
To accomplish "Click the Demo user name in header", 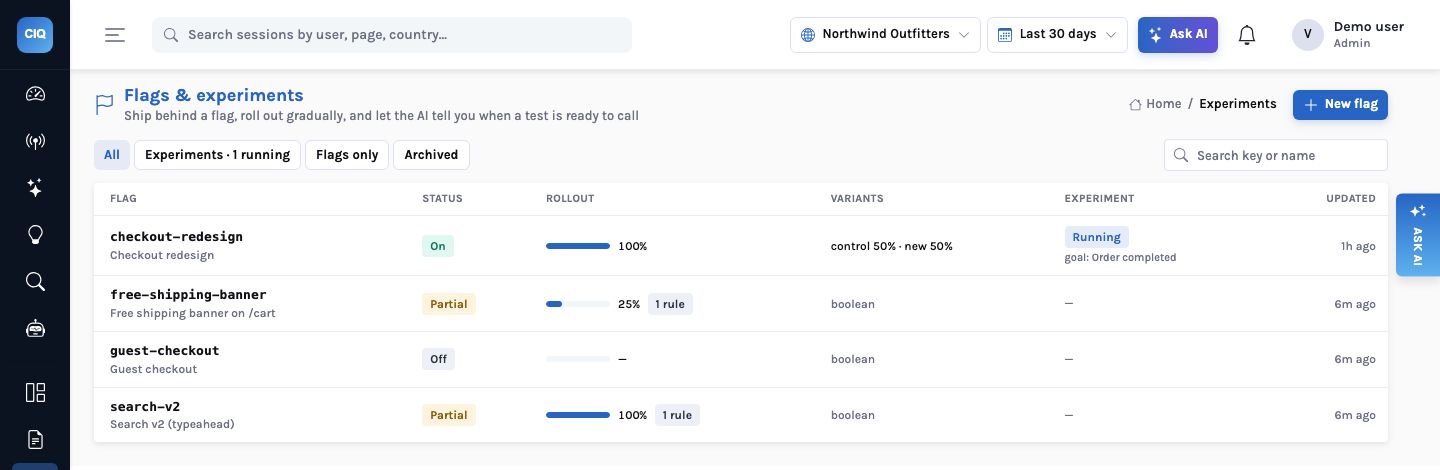I will [x=1369, y=27].
